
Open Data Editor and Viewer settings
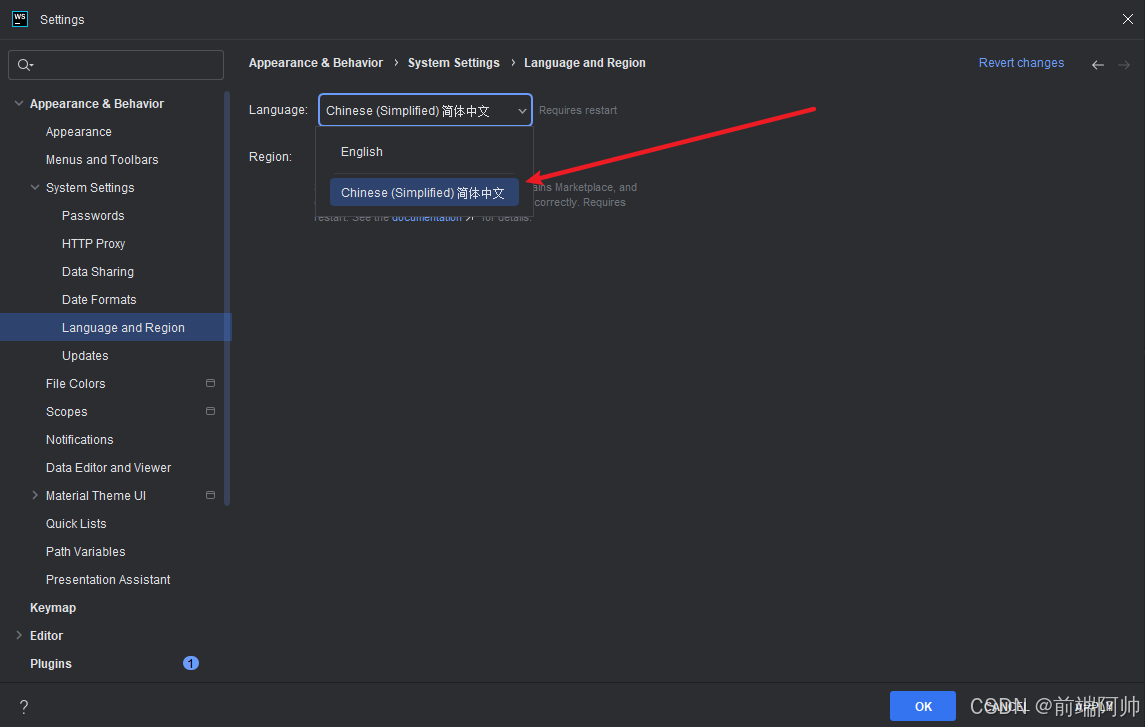tap(108, 467)
